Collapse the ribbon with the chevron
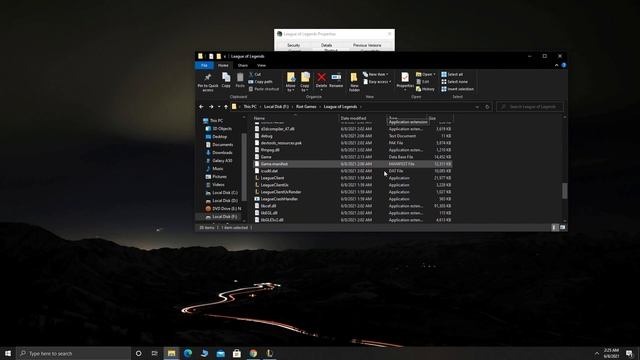640x360 pixels. (556, 65)
